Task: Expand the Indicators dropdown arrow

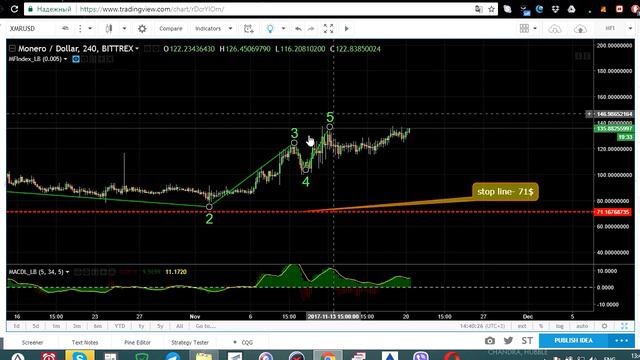Action: pos(230,29)
